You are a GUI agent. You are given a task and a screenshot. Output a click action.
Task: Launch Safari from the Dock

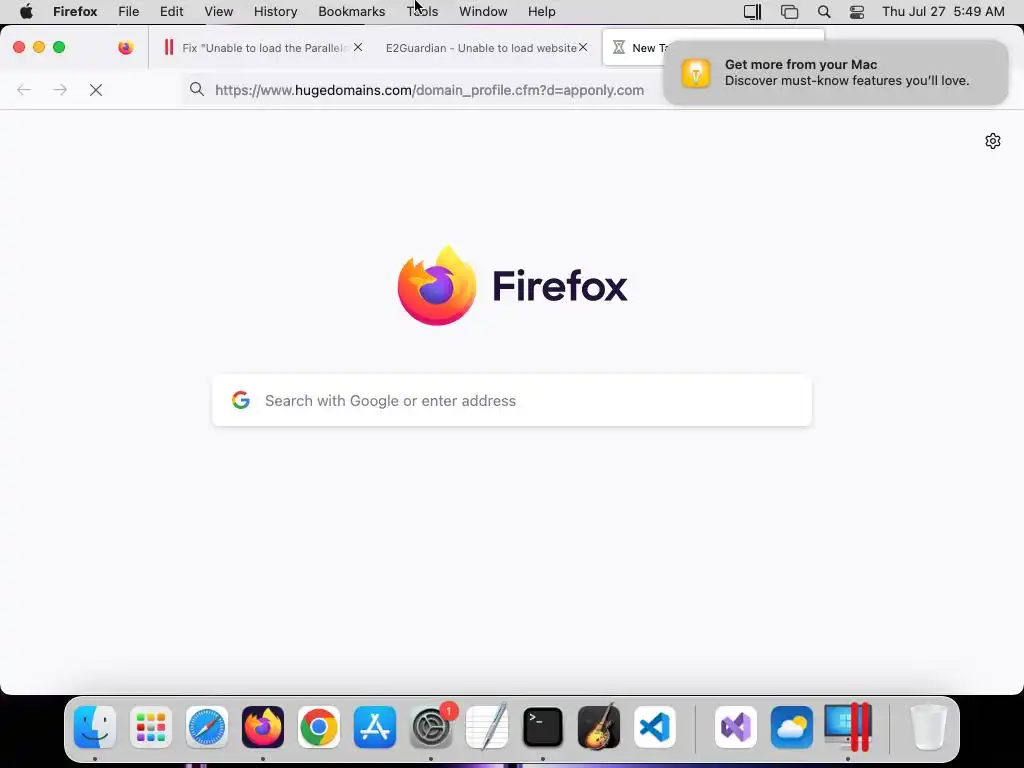[207, 727]
